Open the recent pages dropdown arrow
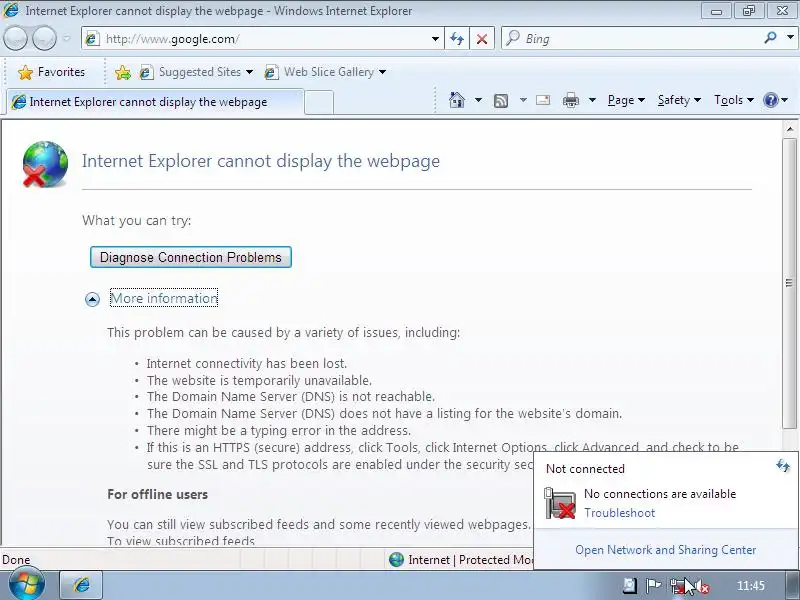The height and width of the screenshot is (600, 800). pos(67,39)
